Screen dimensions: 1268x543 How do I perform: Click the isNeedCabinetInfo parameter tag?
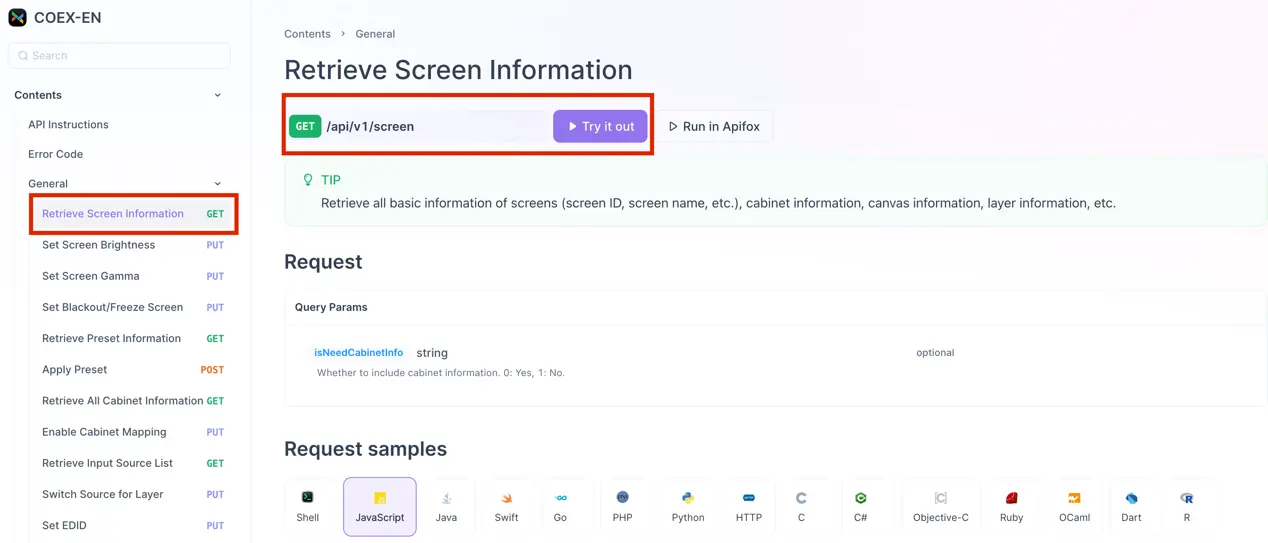(358, 353)
